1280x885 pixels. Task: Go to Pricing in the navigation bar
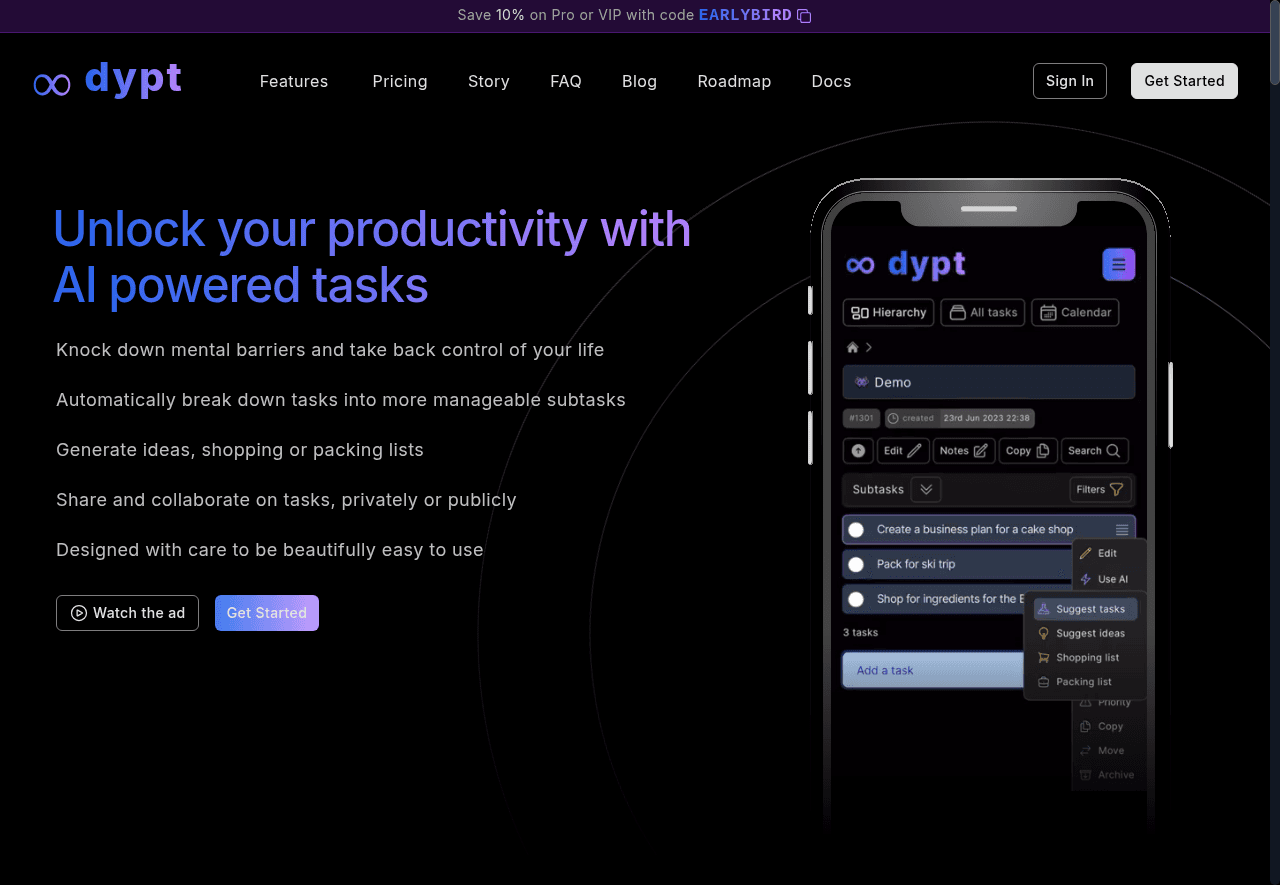click(400, 81)
